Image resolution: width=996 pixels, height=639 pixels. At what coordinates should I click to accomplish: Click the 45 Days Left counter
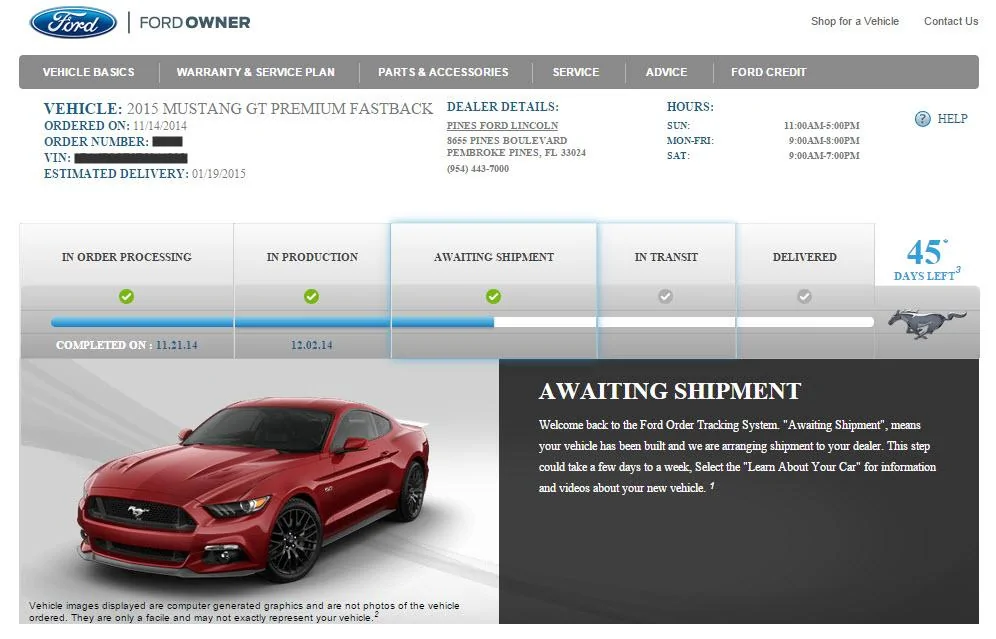coord(927,260)
